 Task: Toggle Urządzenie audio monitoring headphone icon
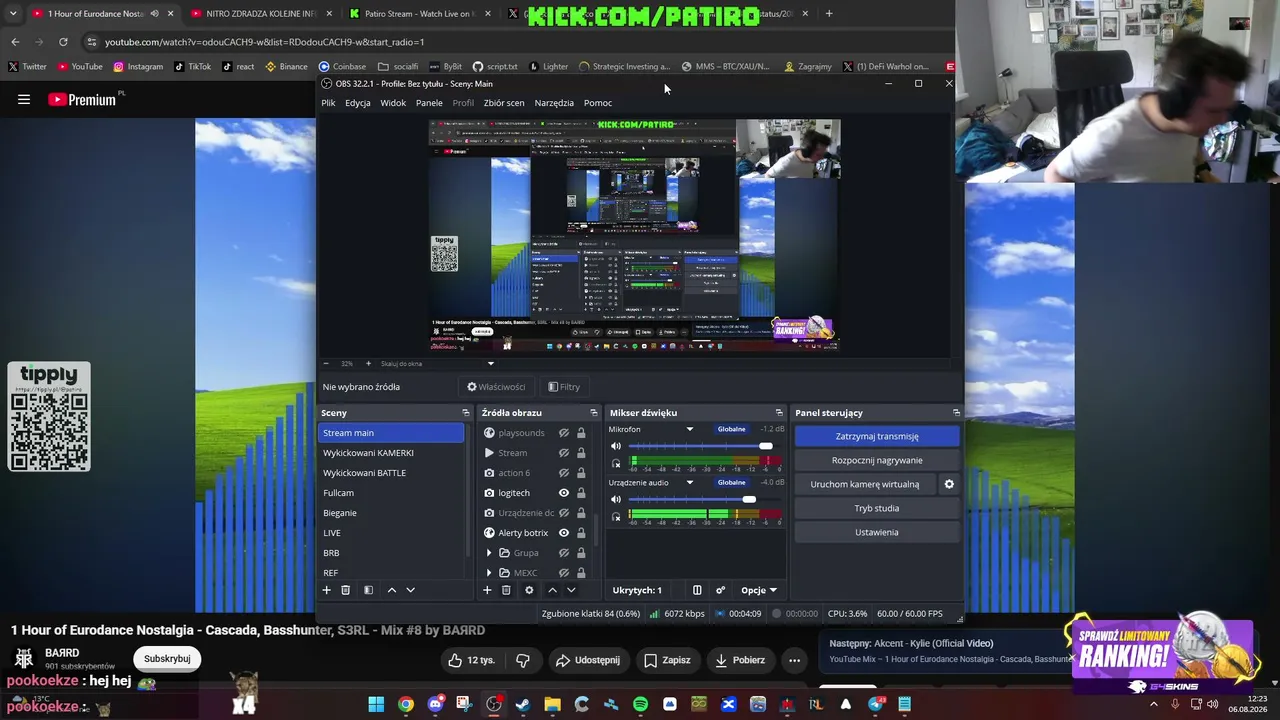click(x=616, y=516)
